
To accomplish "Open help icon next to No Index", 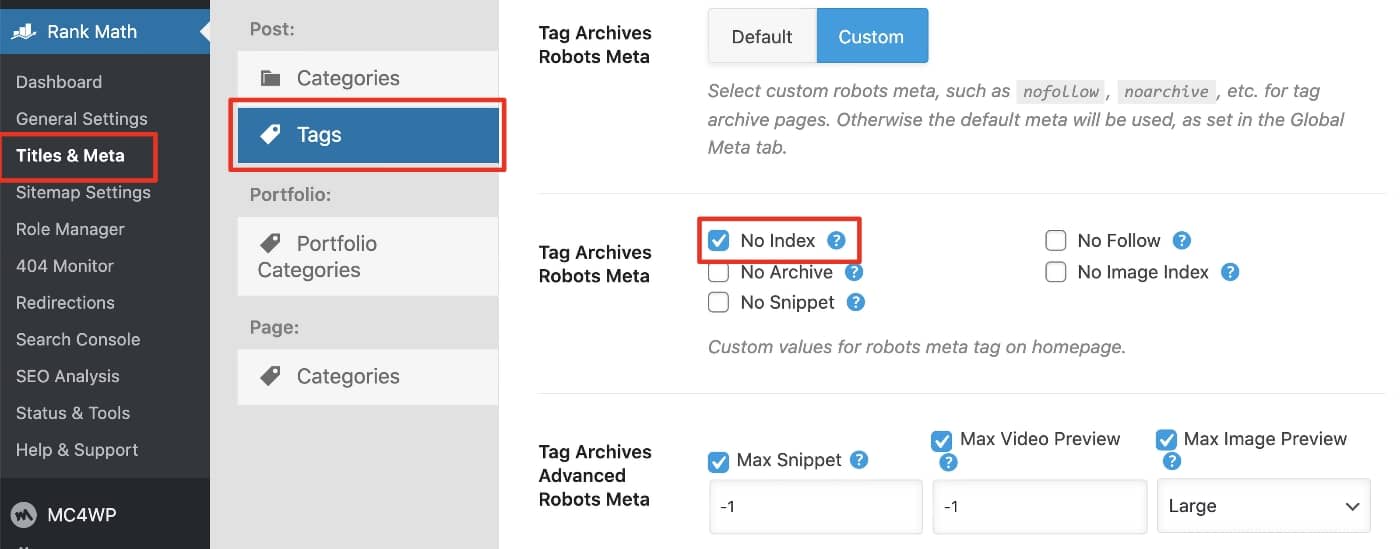I will pyautogui.click(x=837, y=240).
